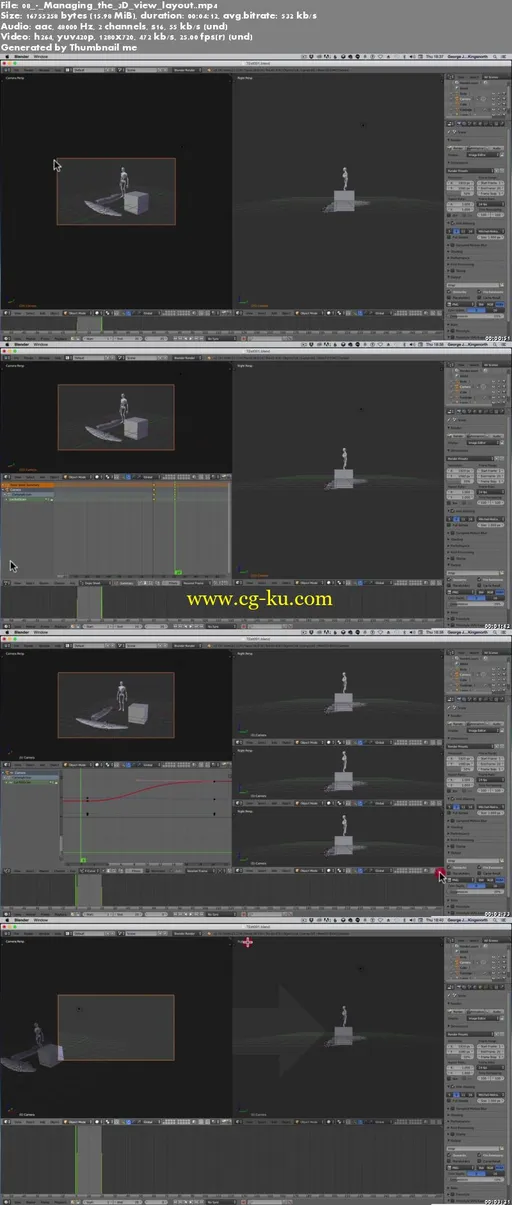Click resolution percentage slider in first frame

coord(460,194)
